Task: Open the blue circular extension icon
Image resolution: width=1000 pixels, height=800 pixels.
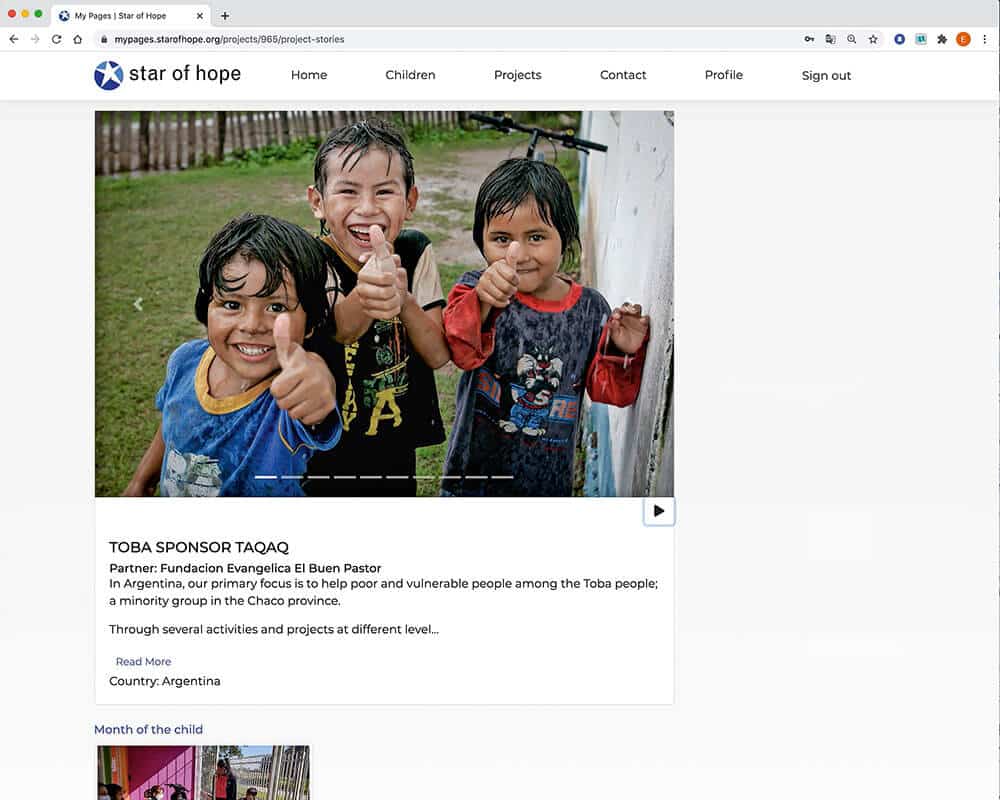Action: 899,39
